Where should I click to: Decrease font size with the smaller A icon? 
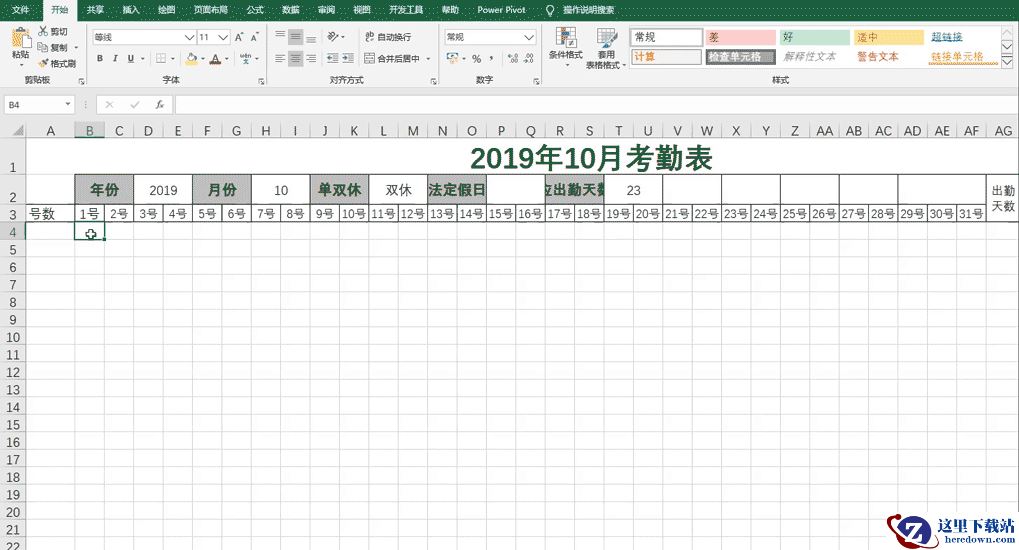click(x=254, y=37)
